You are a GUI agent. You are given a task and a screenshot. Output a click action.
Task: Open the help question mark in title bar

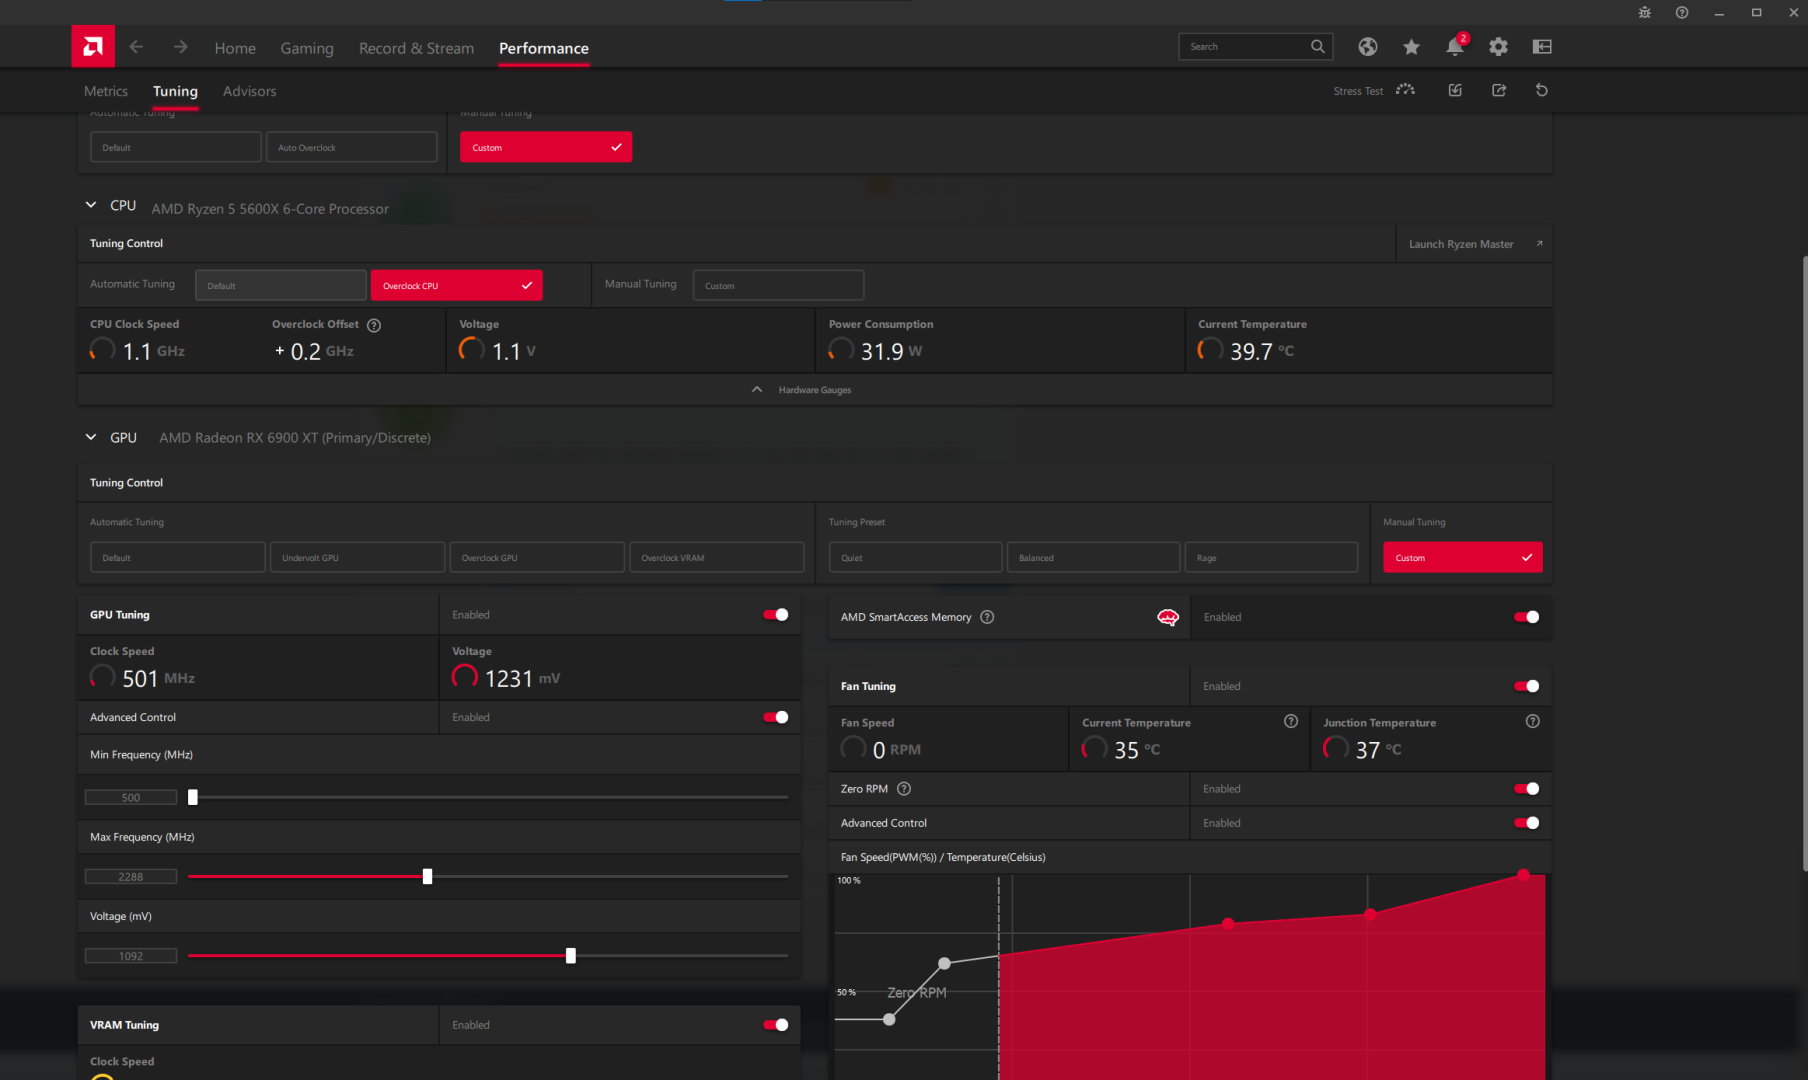coord(1682,12)
